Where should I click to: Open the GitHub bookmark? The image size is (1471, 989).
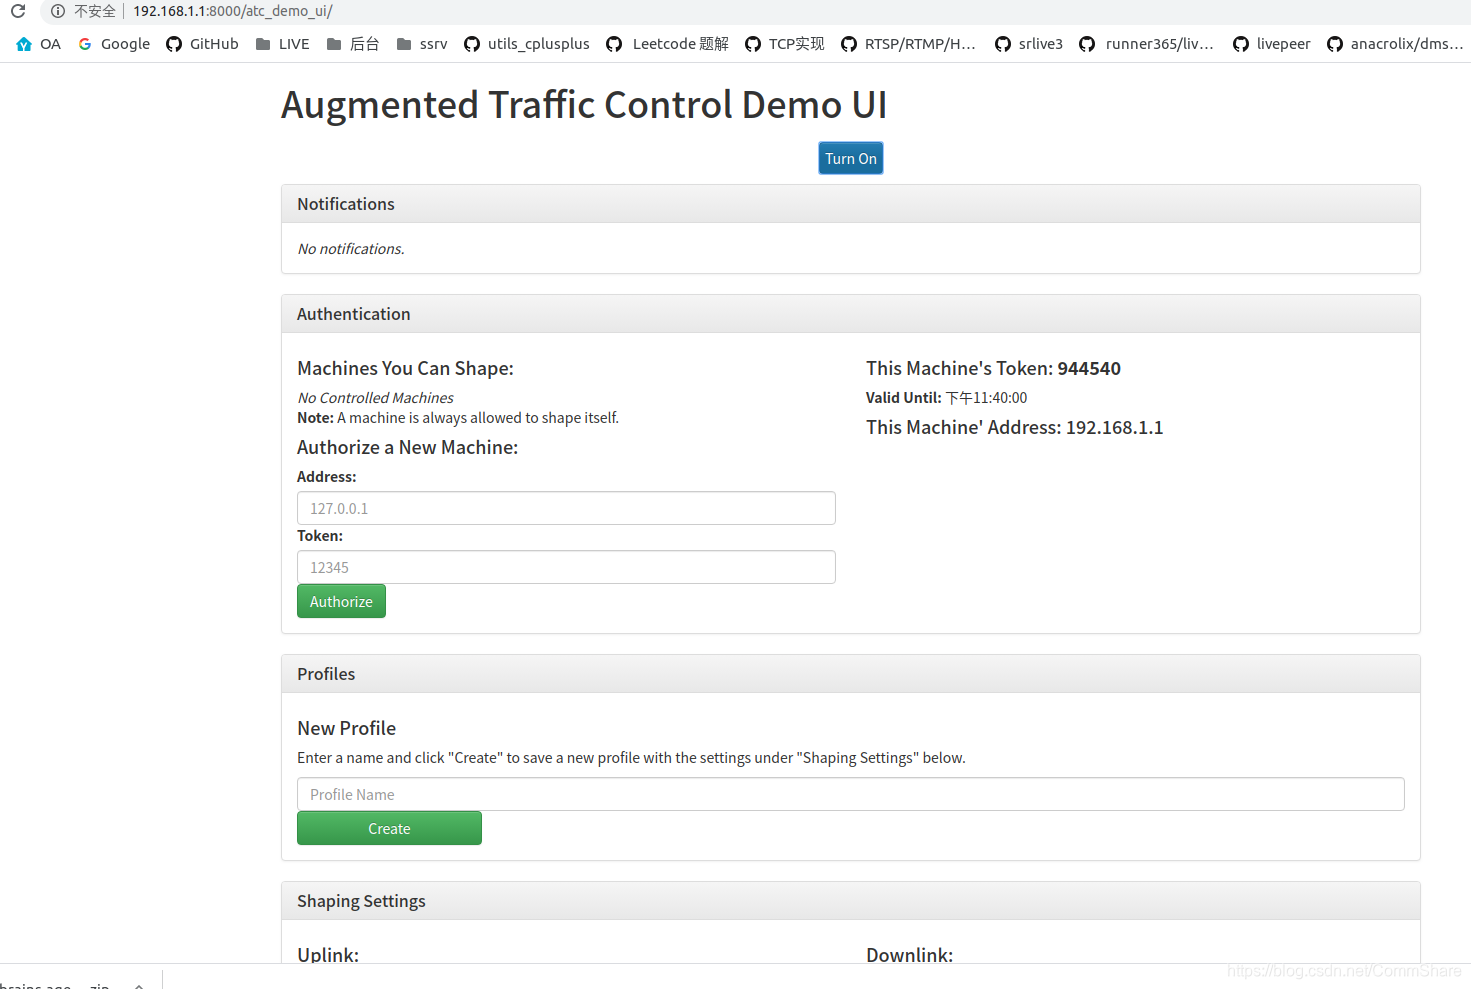pos(203,44)
